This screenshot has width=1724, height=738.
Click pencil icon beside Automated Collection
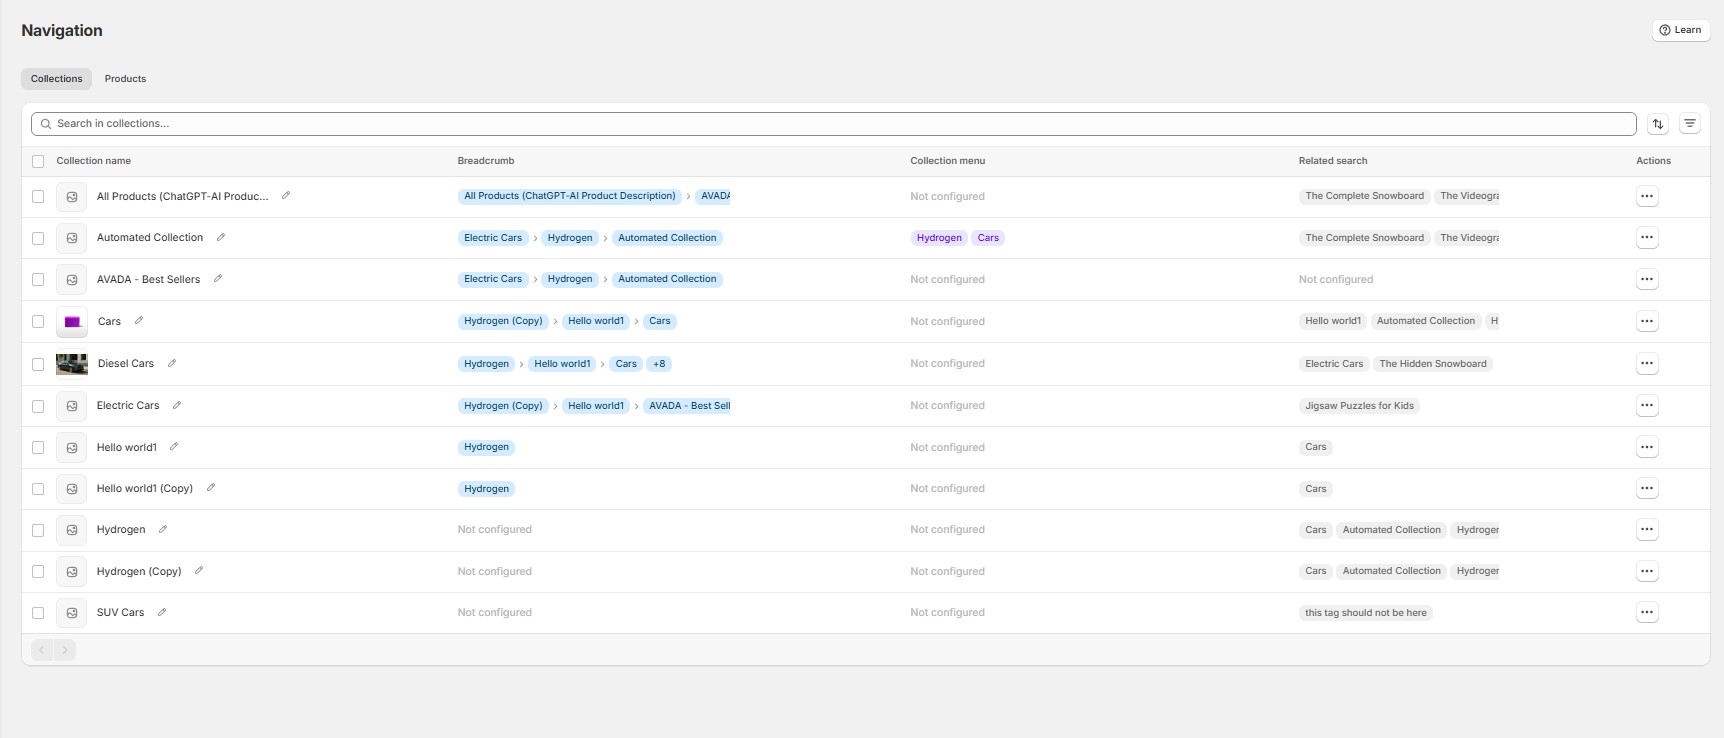click(221, 237)
